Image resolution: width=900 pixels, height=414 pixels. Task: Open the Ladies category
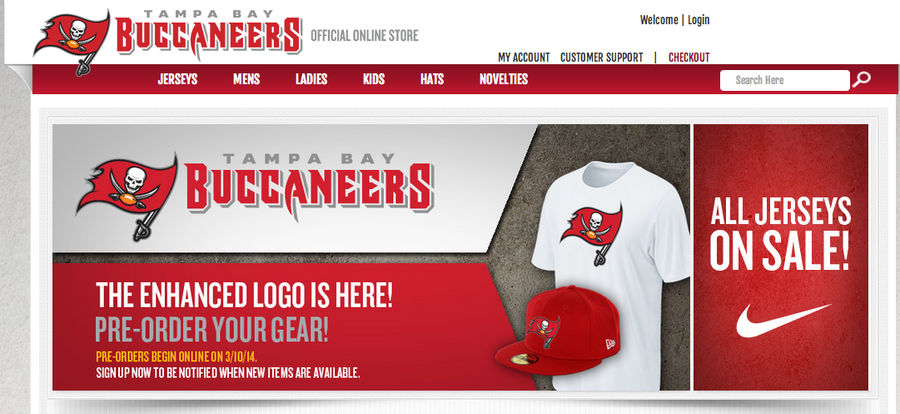point(311,79)
